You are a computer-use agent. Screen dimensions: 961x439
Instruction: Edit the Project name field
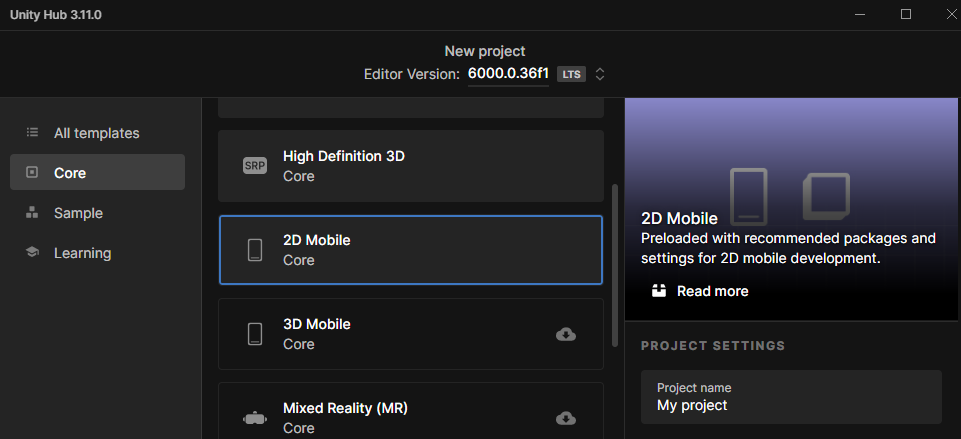pos(791,397)
